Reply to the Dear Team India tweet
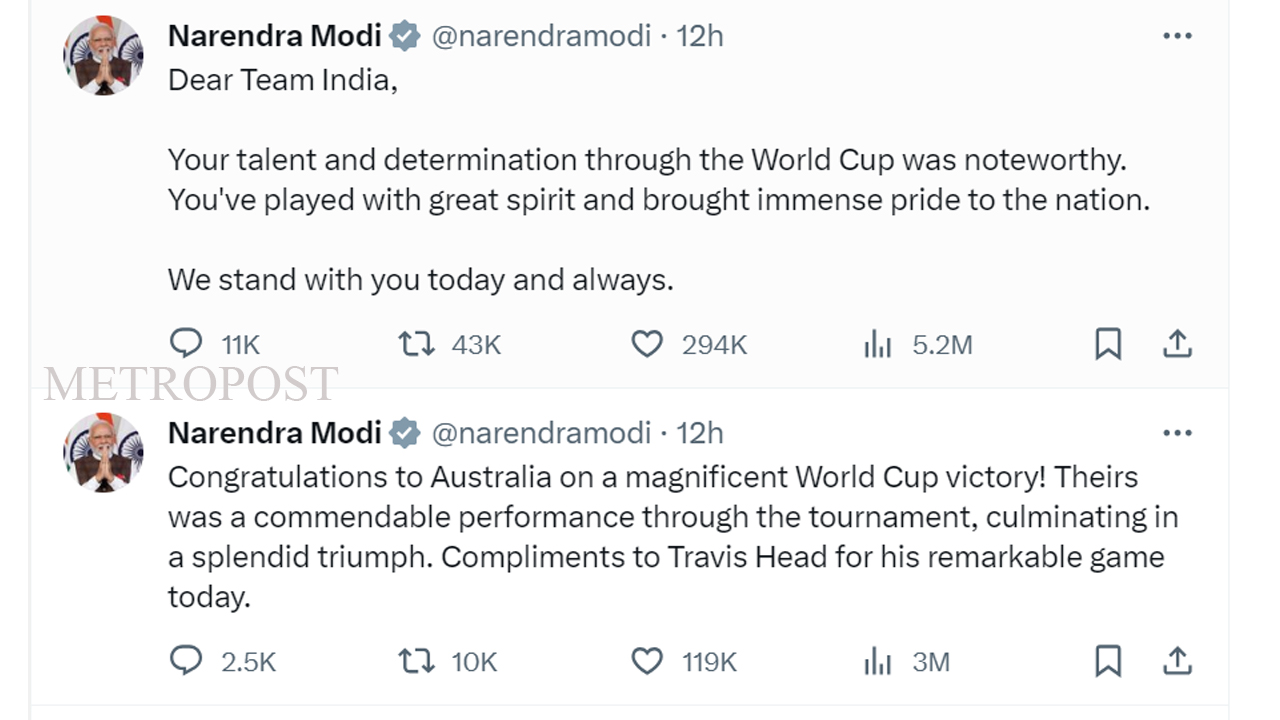Viewport: 1280px width, 720px height. pyautogui.click(x=186, y=344)
